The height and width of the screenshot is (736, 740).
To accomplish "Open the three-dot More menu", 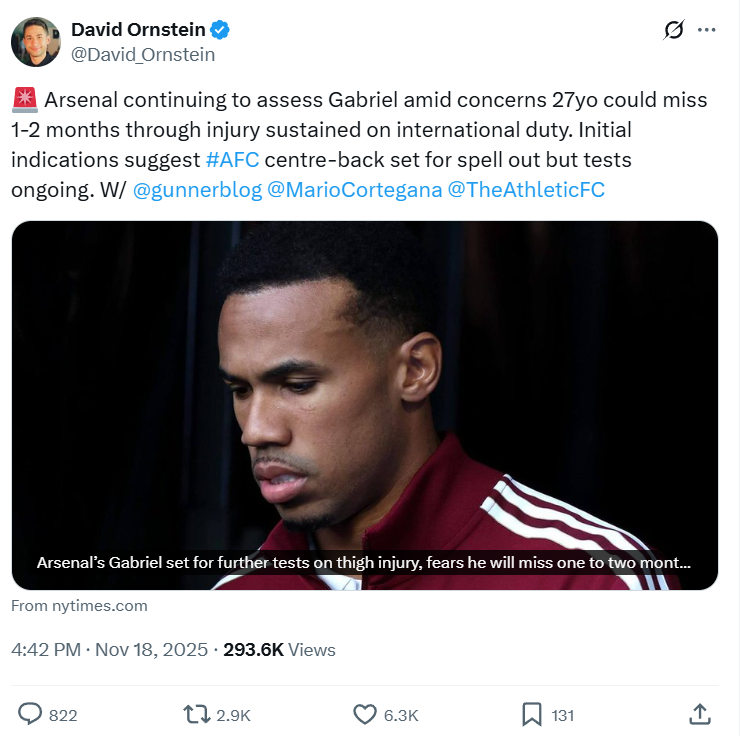I will pyautogui.click(x=706, y=30).
